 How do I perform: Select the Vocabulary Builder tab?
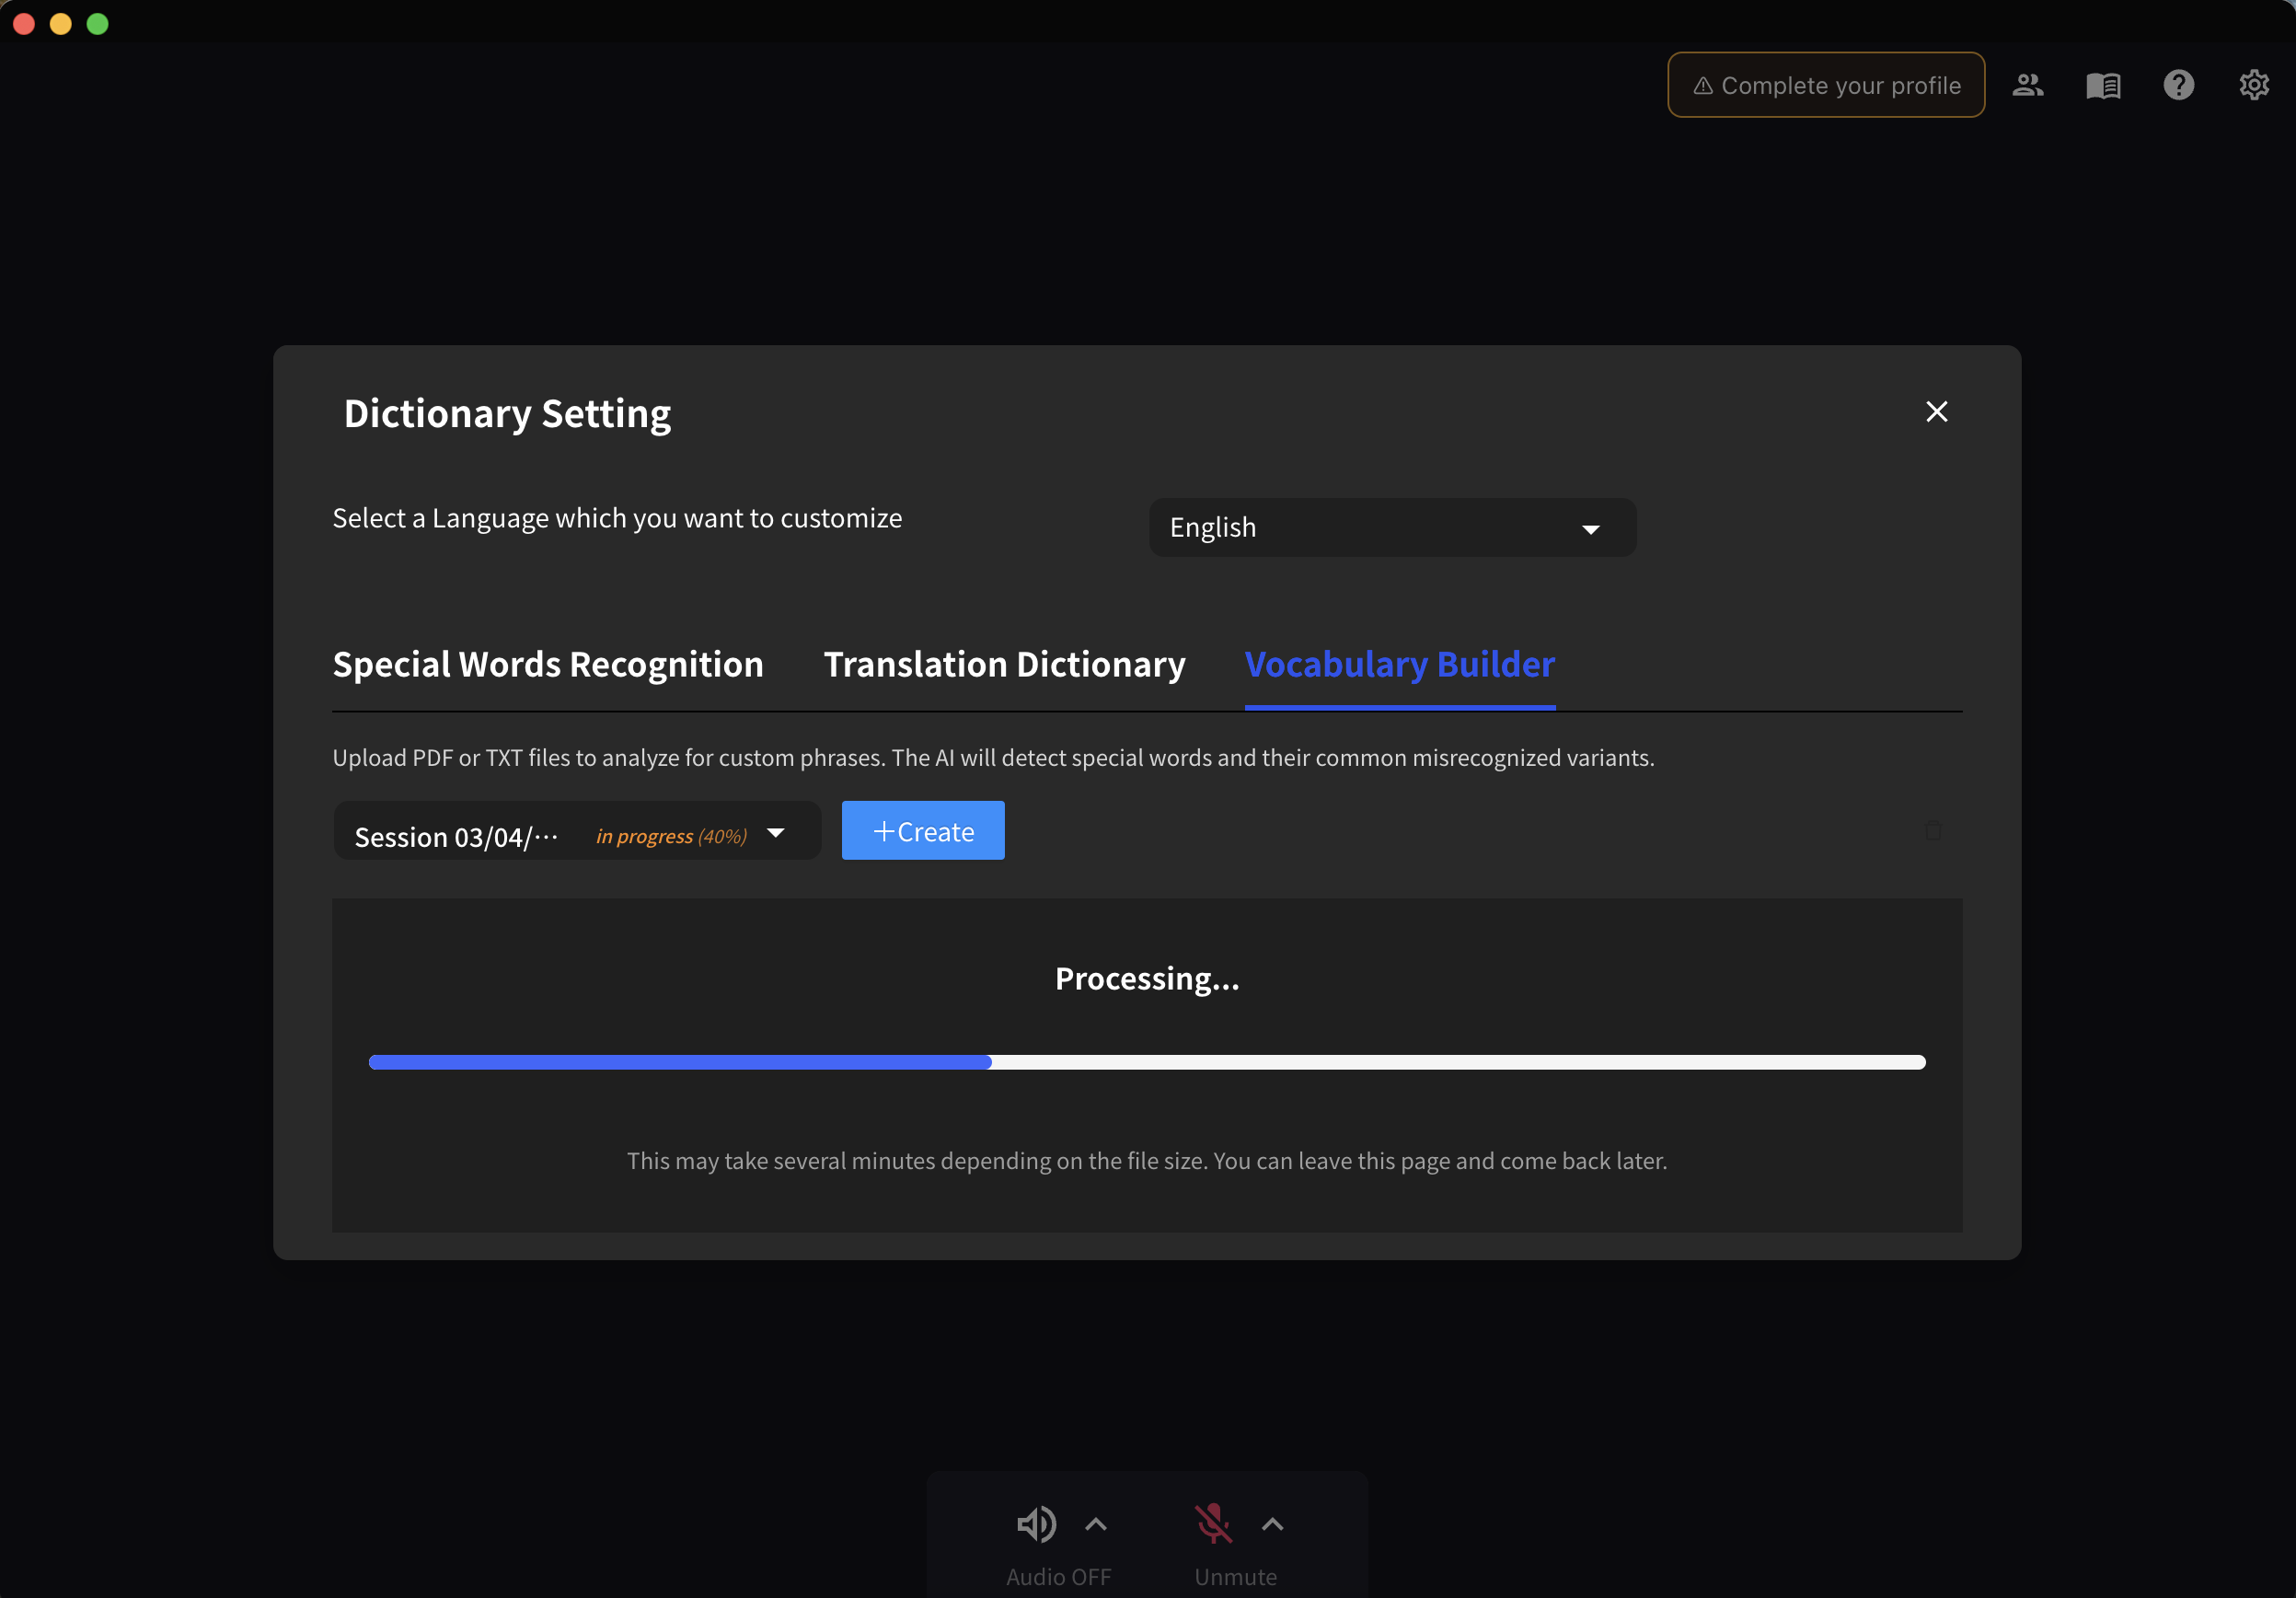click(x=1399, y=664)
